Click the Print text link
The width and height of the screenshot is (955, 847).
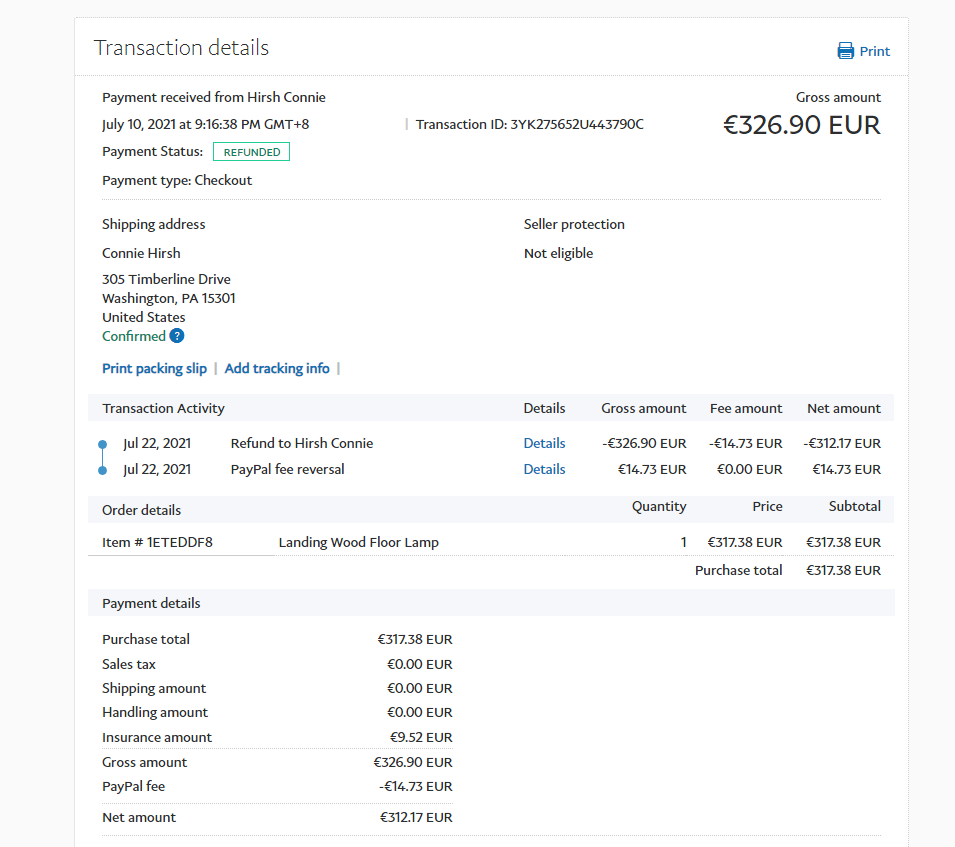tap(874, 51)
